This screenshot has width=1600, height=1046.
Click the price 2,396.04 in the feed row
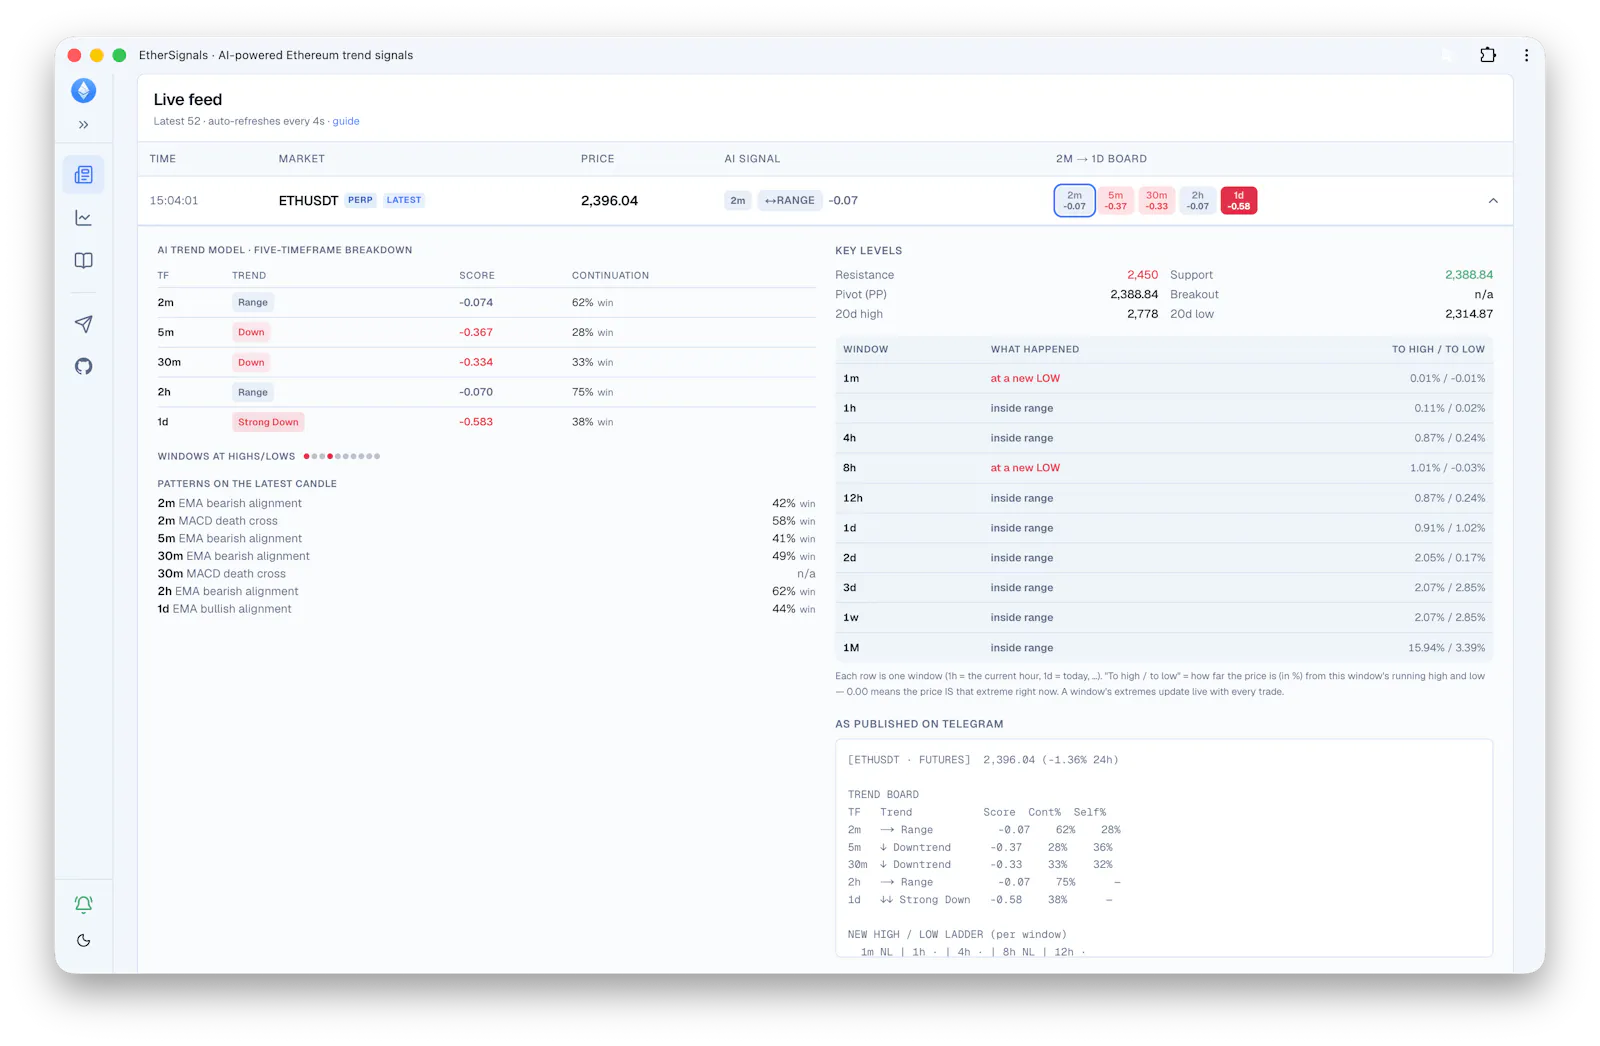(609, 201)
